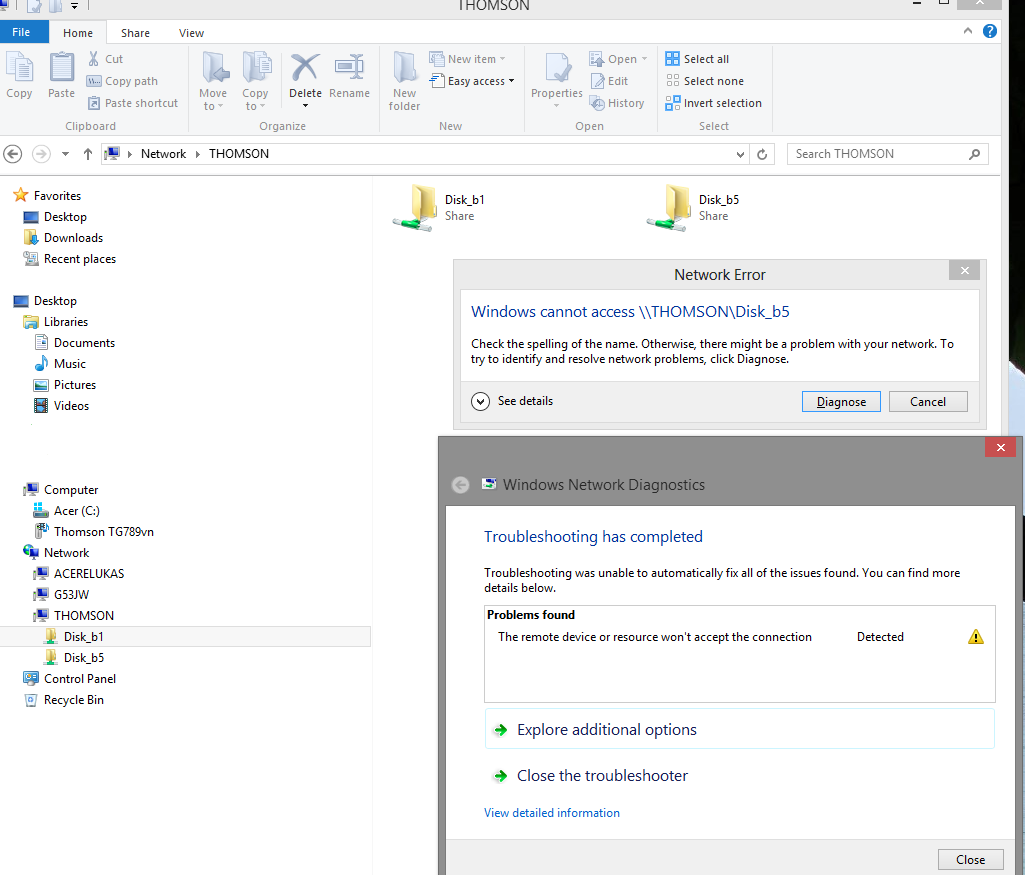
Task: Click the Copy ribbon icon
Action: 19,75
